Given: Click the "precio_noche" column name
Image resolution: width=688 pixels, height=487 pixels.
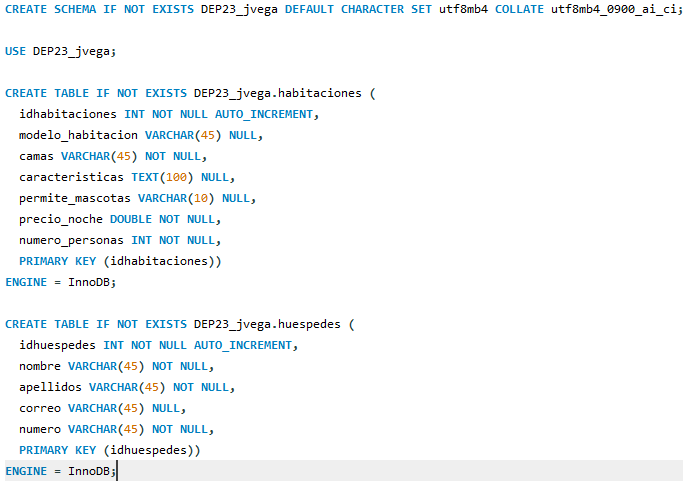Looking at the screenshot, I should pos(61,219).
